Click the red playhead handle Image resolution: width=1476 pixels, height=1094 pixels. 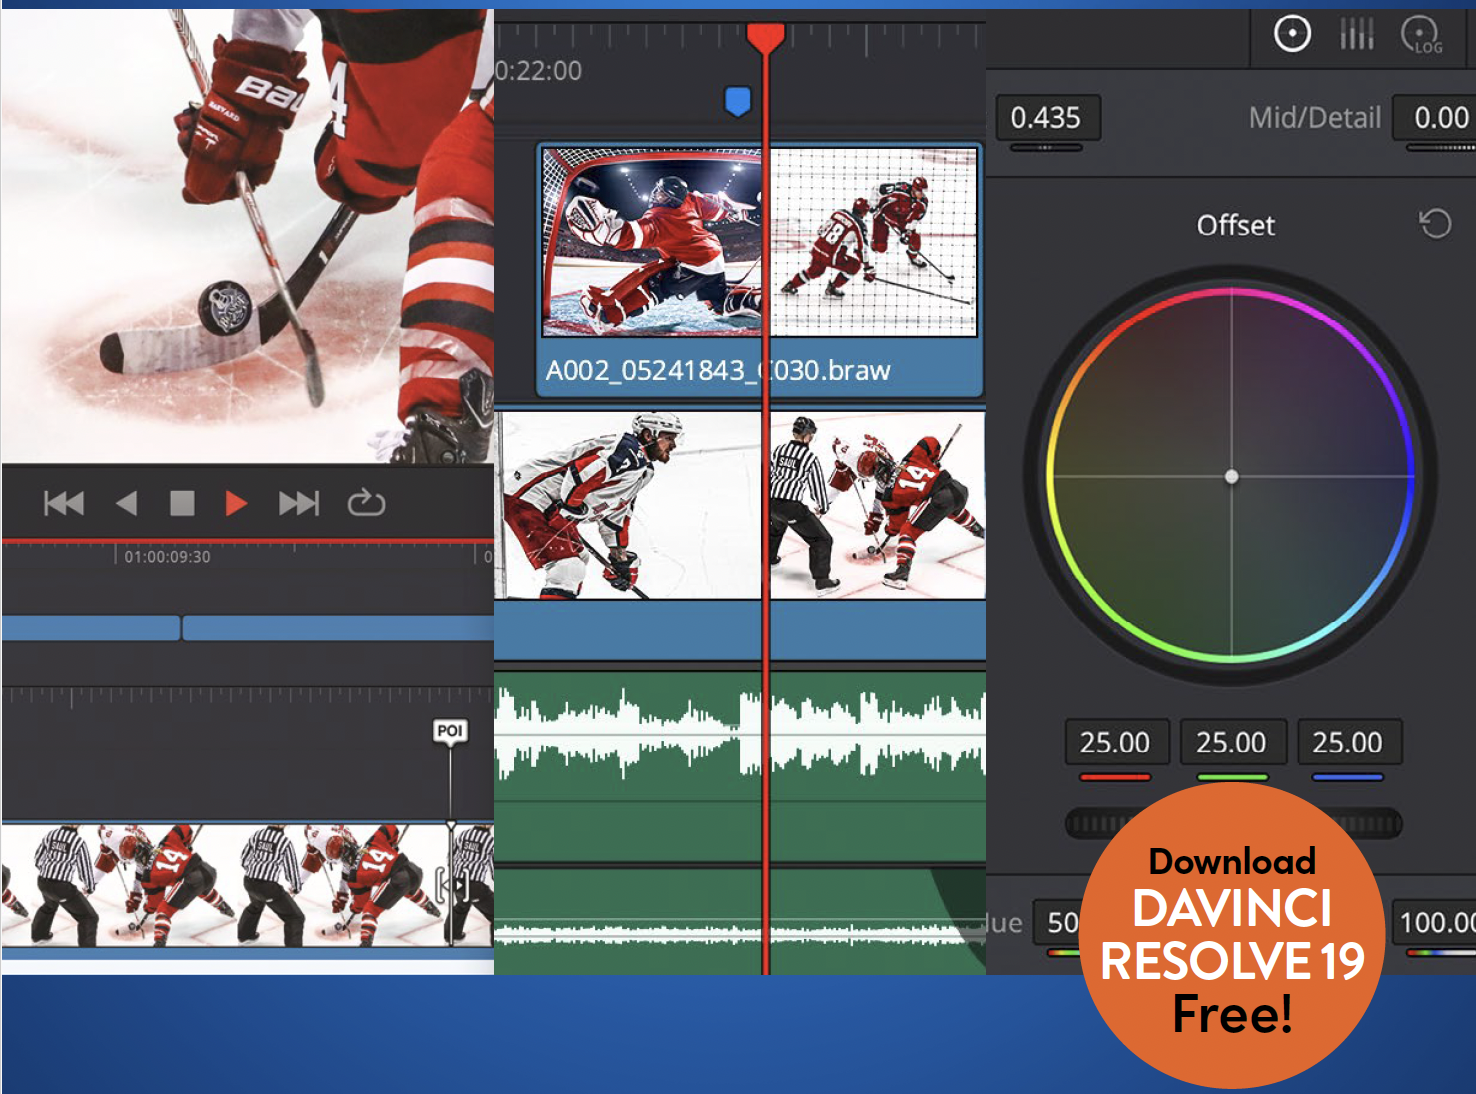coord(766,38)
